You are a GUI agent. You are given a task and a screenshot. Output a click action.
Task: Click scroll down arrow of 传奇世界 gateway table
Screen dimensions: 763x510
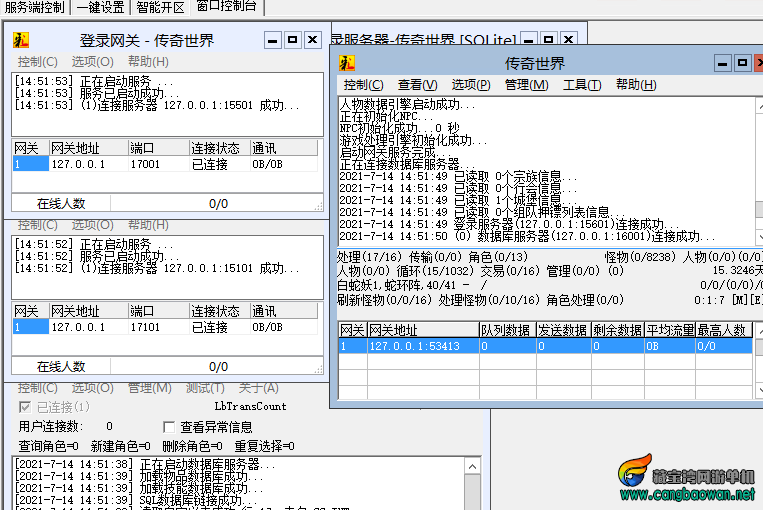(759, 391)
